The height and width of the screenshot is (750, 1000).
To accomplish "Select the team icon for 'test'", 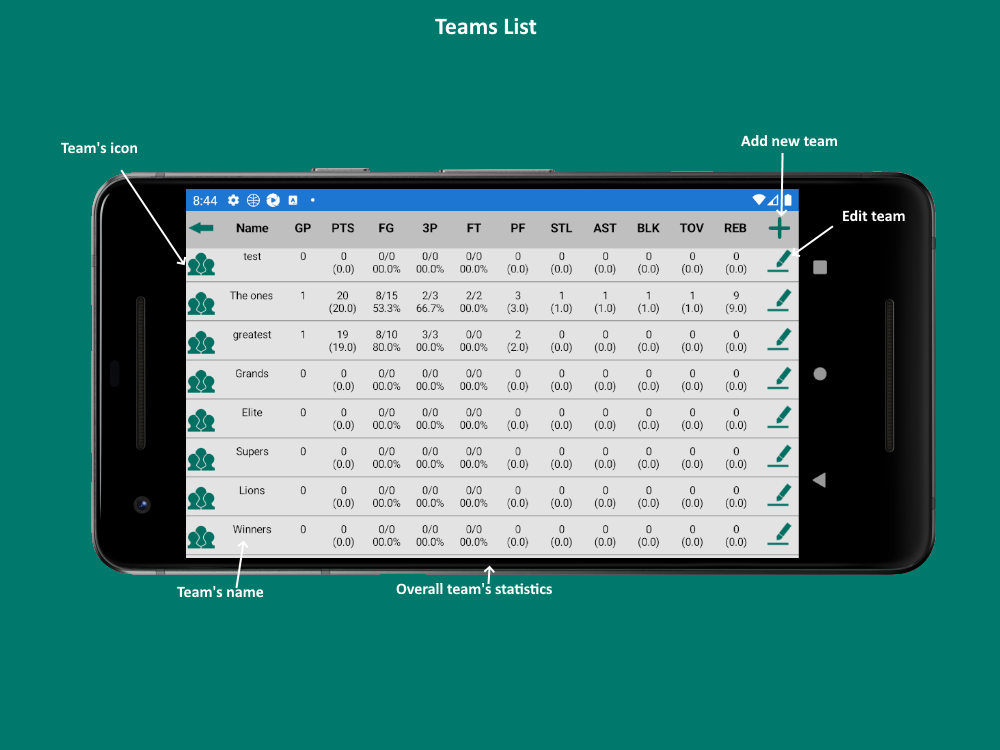I will pos(201,264).
